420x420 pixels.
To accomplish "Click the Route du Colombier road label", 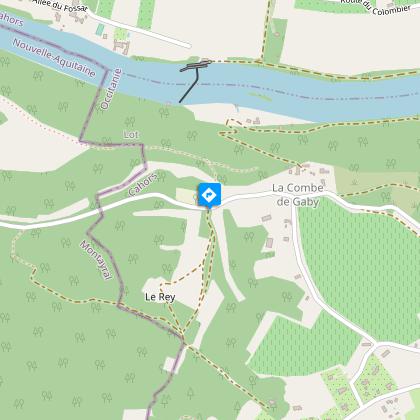I will pyautogui.click(x=375, y=8).
